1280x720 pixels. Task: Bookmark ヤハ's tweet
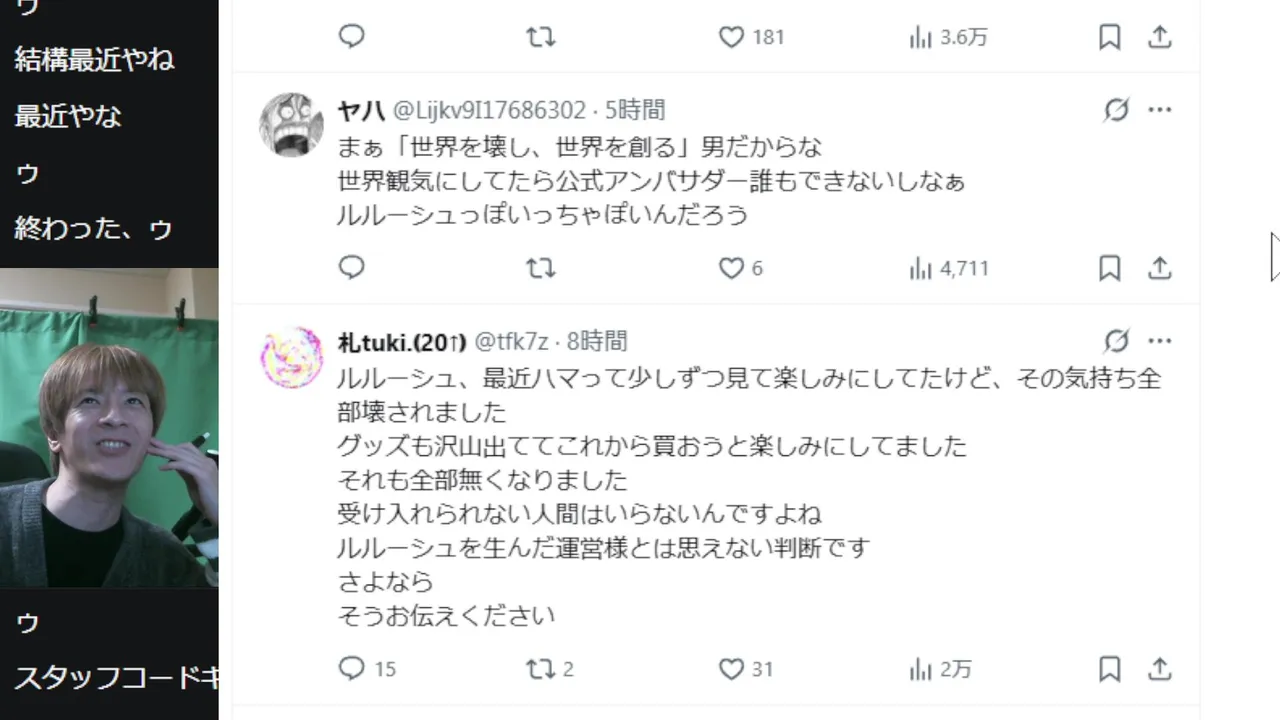pos(1109,268)
